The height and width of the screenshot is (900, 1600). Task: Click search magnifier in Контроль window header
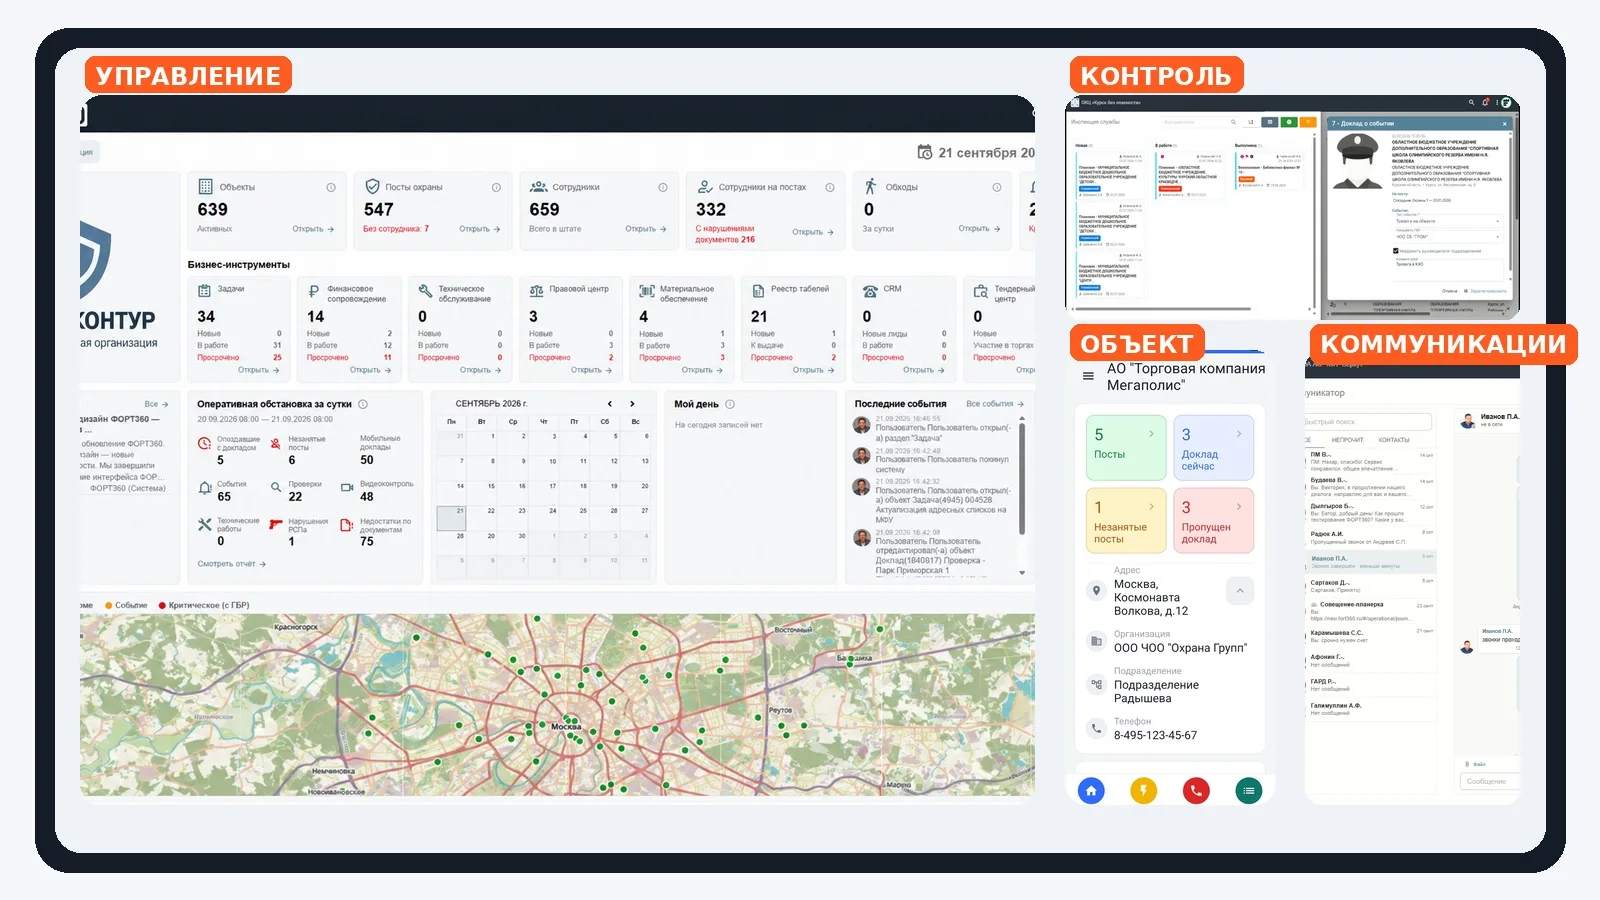(x=1471, y=102)
